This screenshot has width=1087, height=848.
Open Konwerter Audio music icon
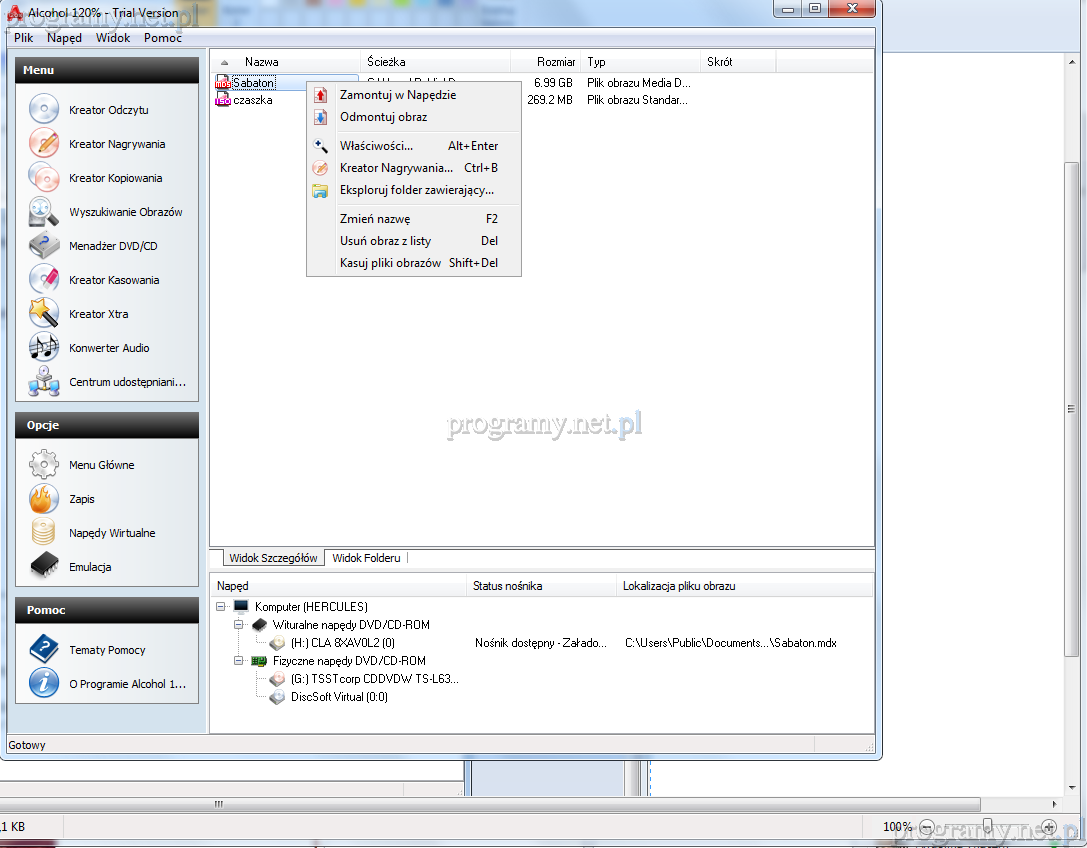[x=44, y=348]
